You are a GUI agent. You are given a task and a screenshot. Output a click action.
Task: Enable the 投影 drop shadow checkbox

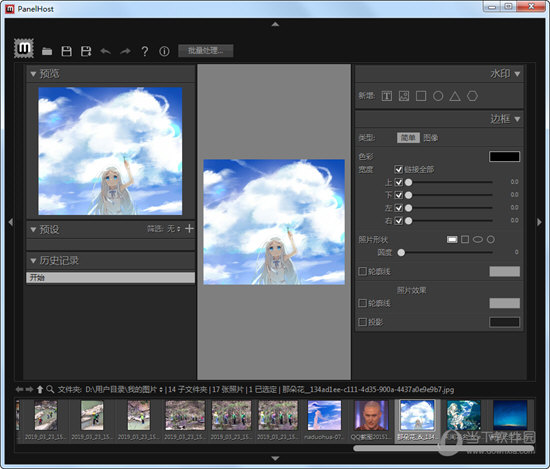click(x=362, y=322)
